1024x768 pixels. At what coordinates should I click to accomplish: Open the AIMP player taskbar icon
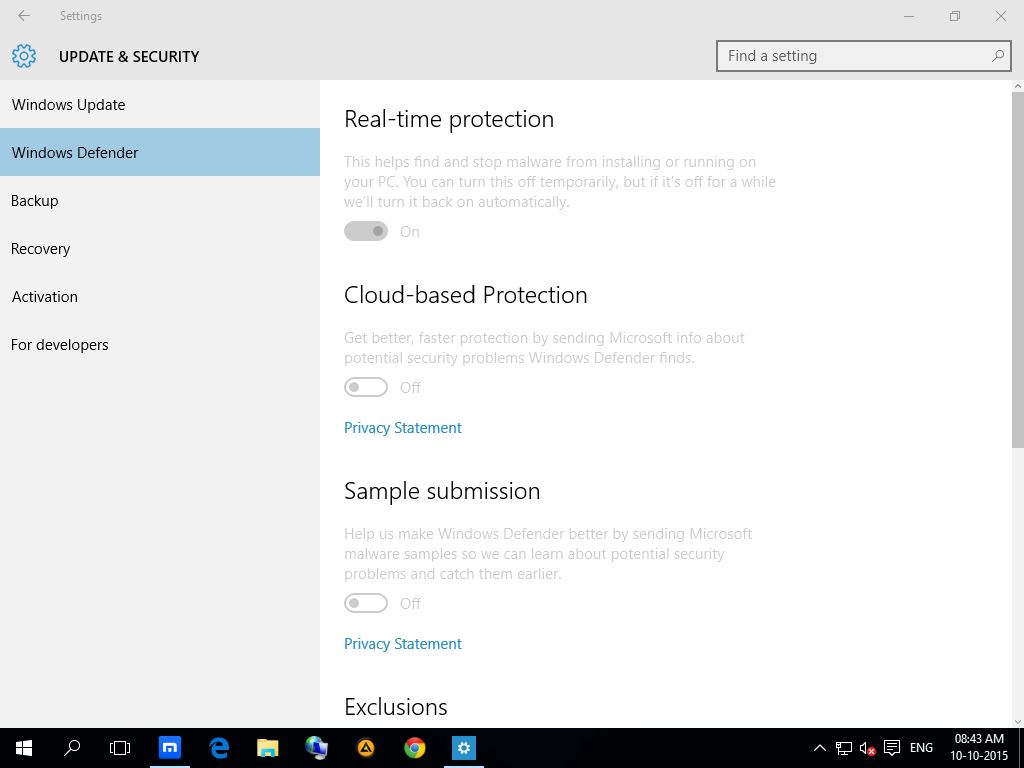(x=366, y=748)
